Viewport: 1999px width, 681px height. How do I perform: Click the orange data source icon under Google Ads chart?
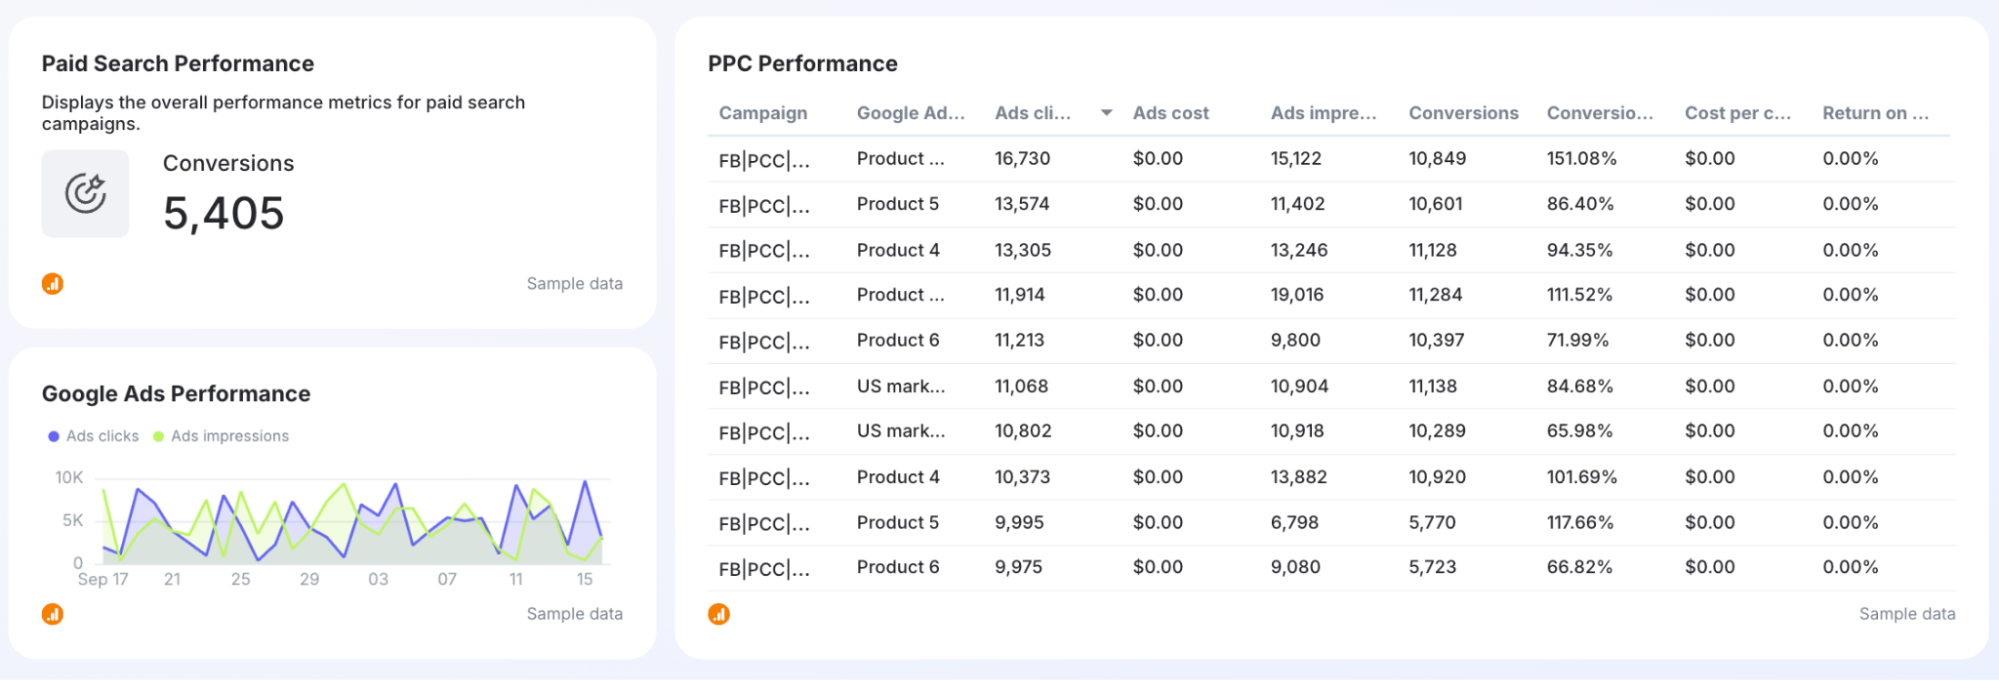pos(53,614)
